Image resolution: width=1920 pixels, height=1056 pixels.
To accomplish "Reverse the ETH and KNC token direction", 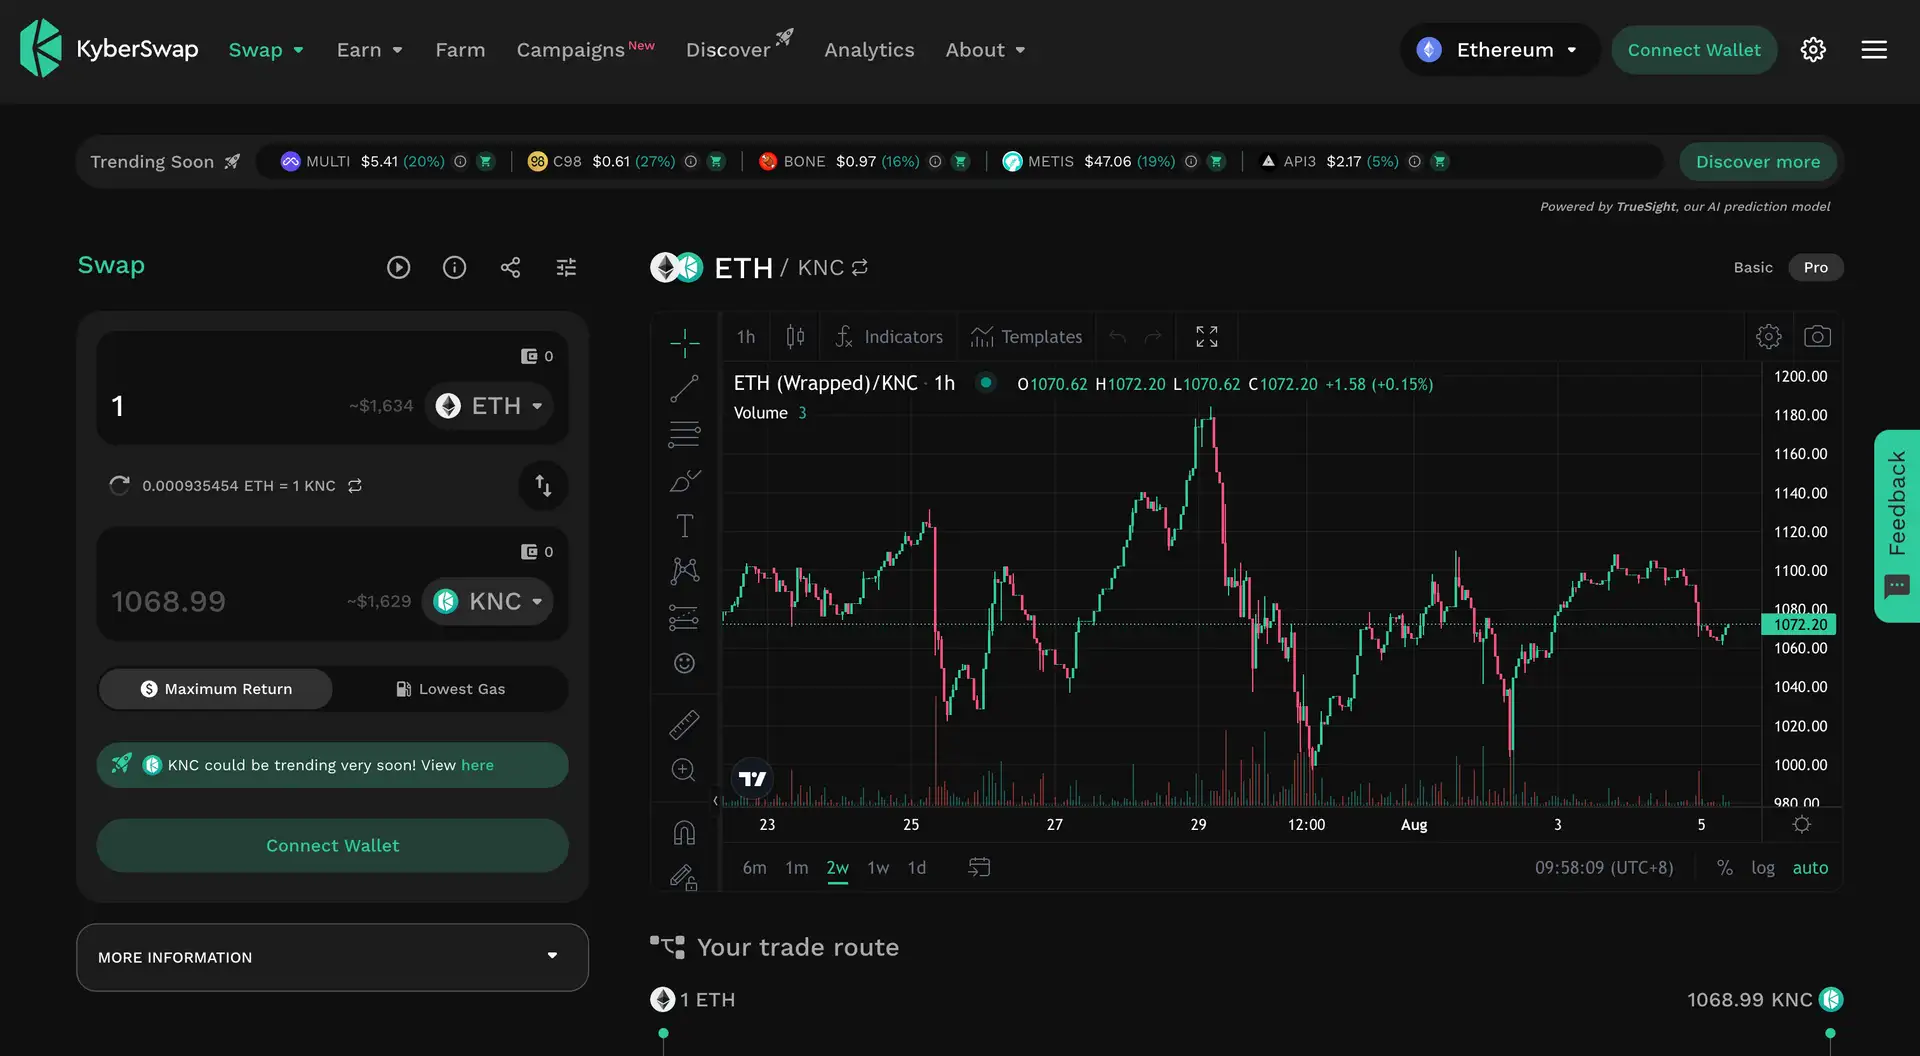I will [543, 485].
